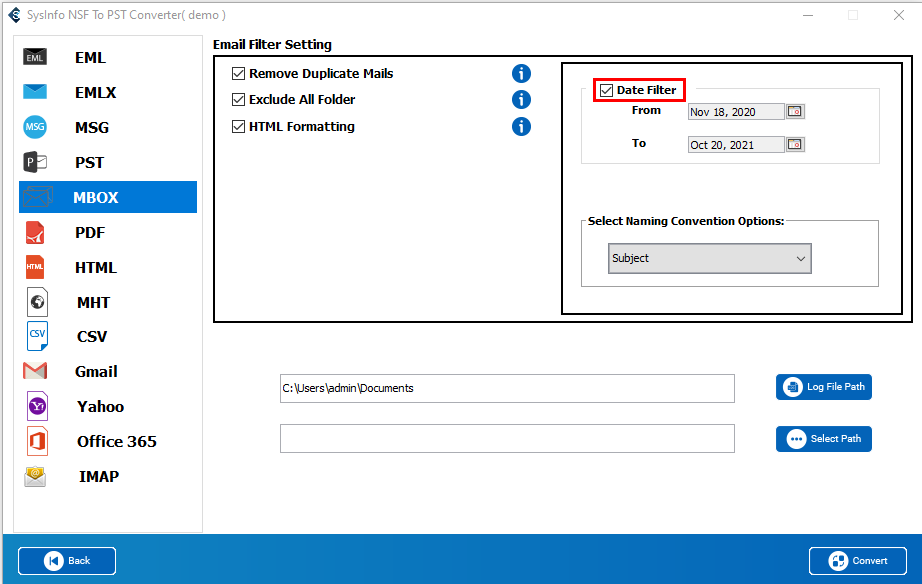Toggle the Date Filter checkbox
This screenshot has width=922, height=584.
[x=606, y=90]
